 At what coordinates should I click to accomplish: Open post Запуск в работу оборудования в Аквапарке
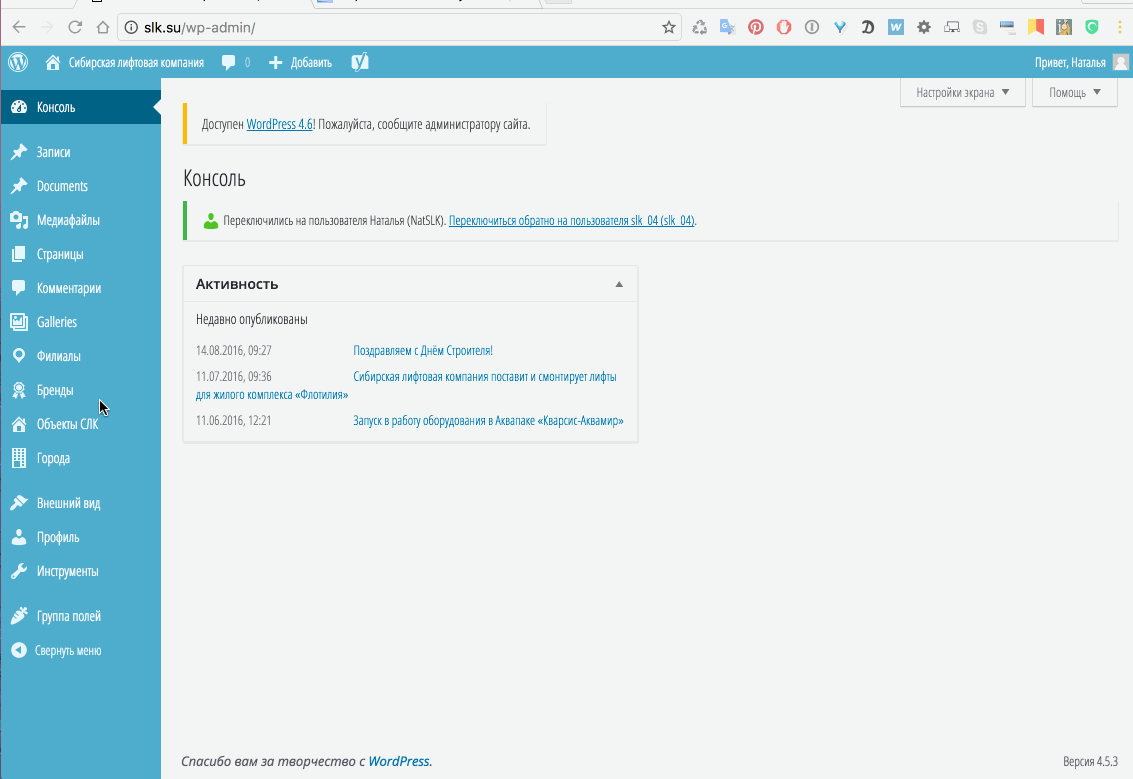point(488,421)
